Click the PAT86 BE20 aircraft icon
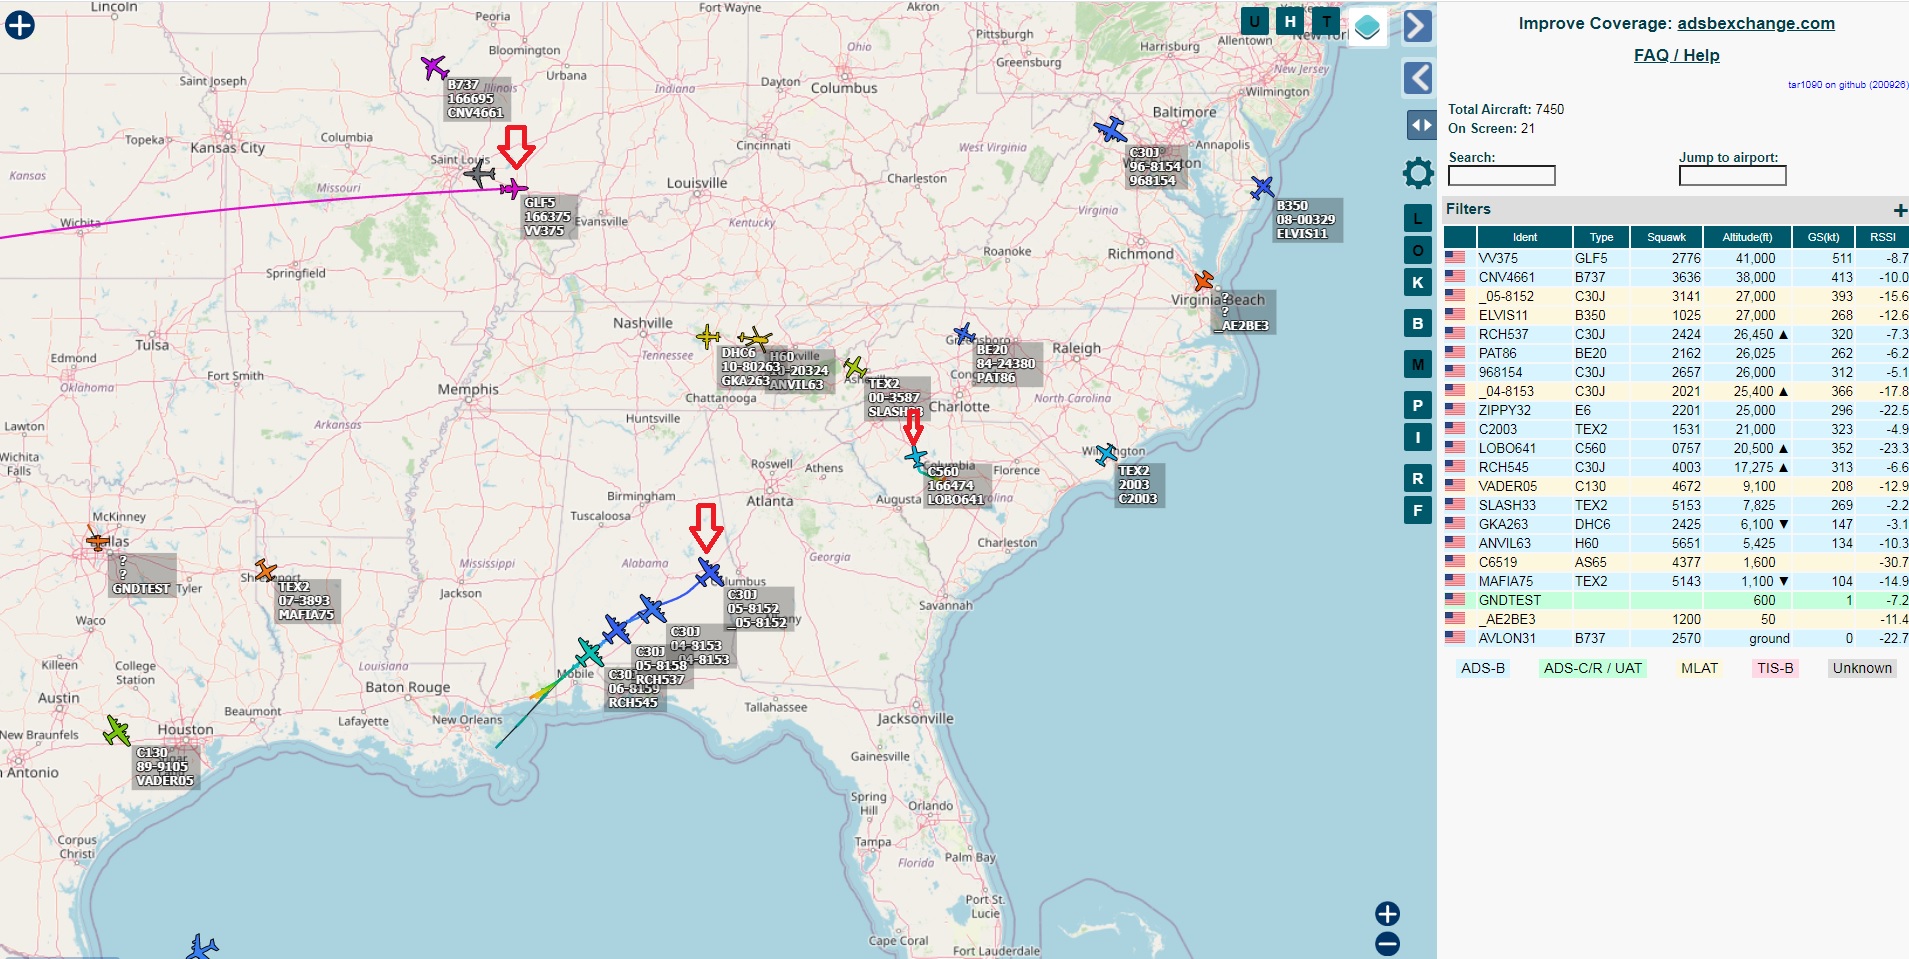Viewport: 1909px width, 959px height. tap(964, 333)
